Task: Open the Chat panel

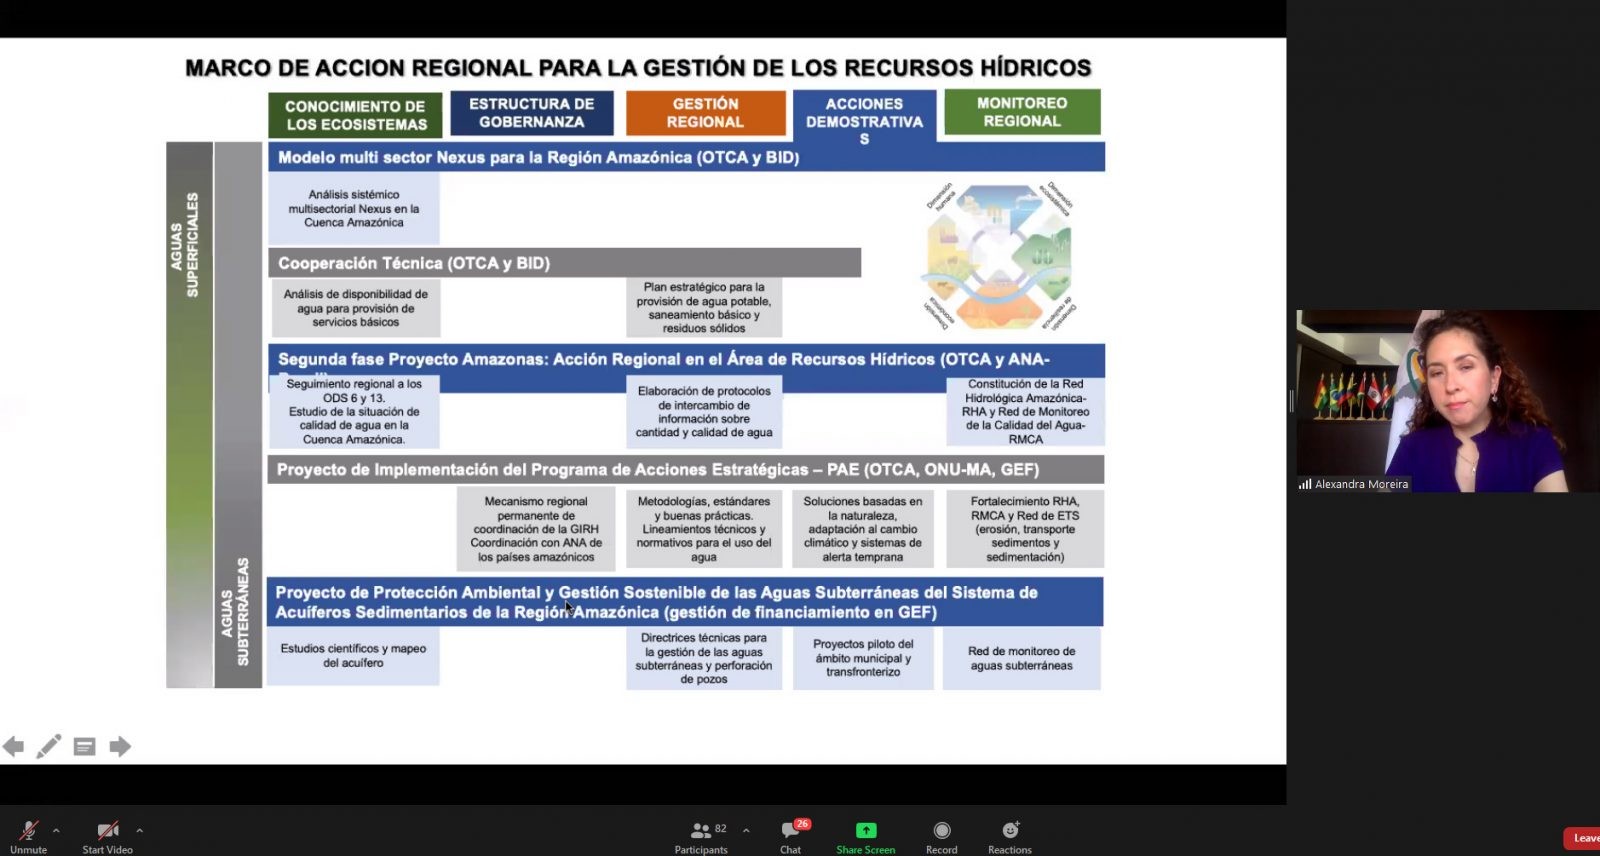Action: click(791, 831)
